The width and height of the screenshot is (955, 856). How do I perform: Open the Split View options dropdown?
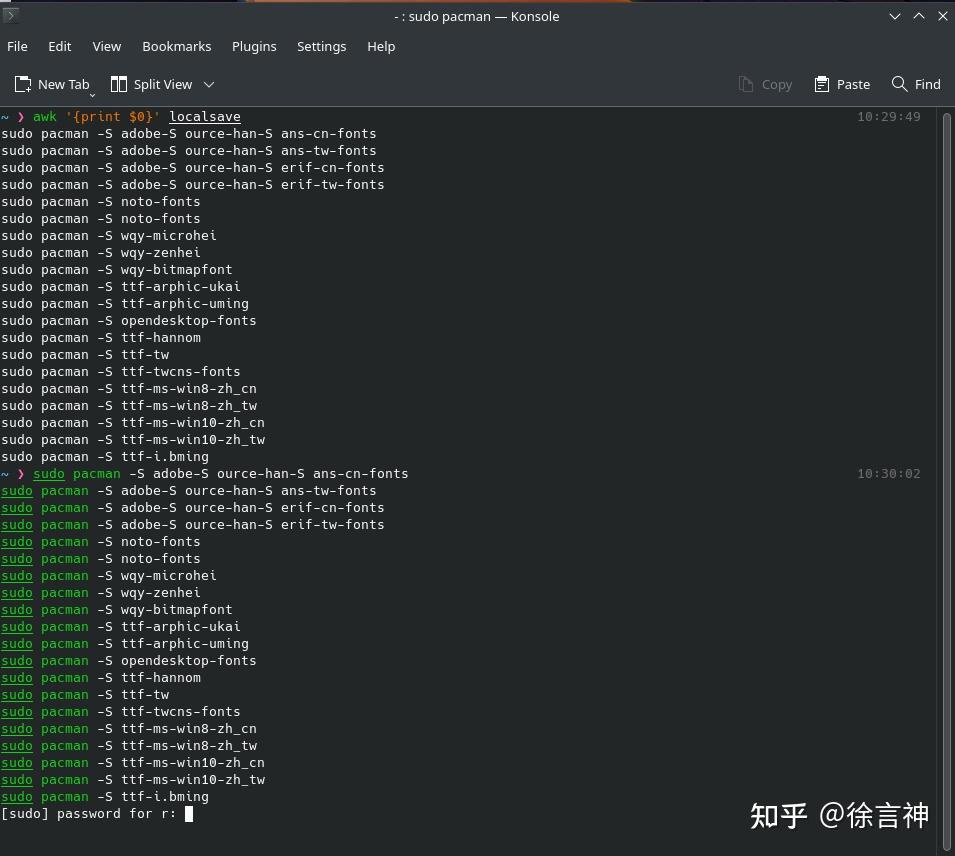pos(208,84)
